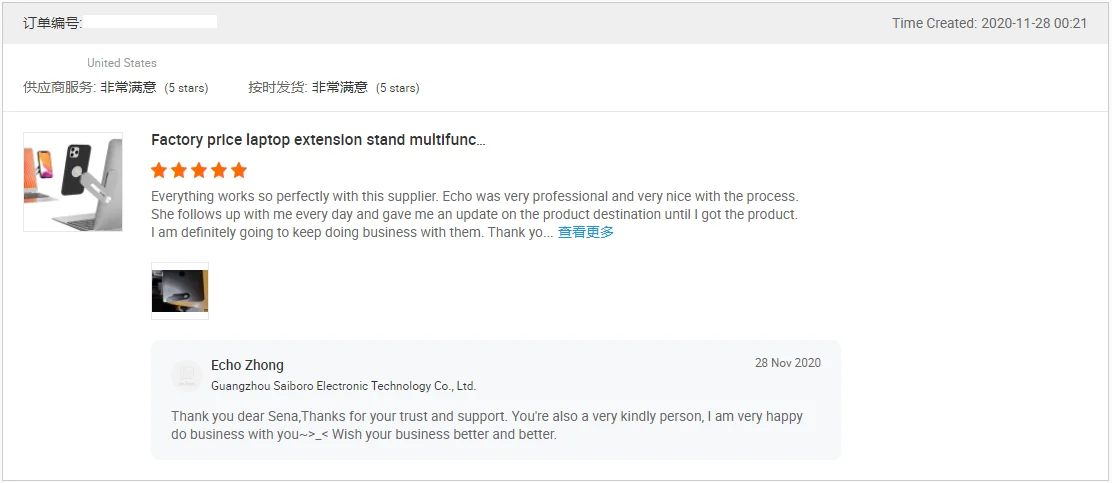Click the 供应商服务 rating label

point(60,88)
